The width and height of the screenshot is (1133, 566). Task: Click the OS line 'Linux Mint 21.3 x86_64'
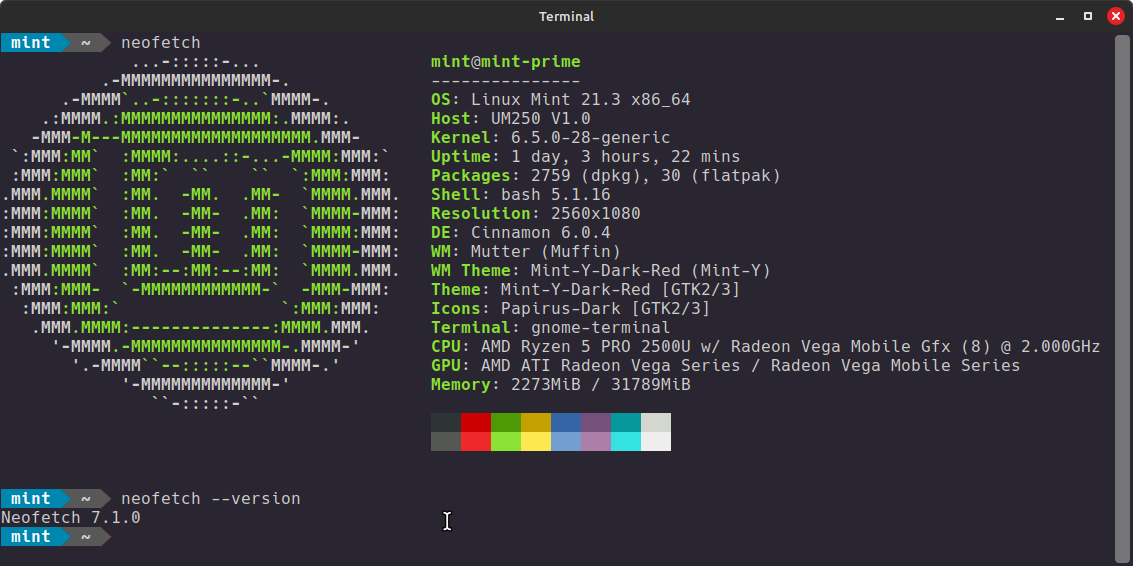coord(580,99)
